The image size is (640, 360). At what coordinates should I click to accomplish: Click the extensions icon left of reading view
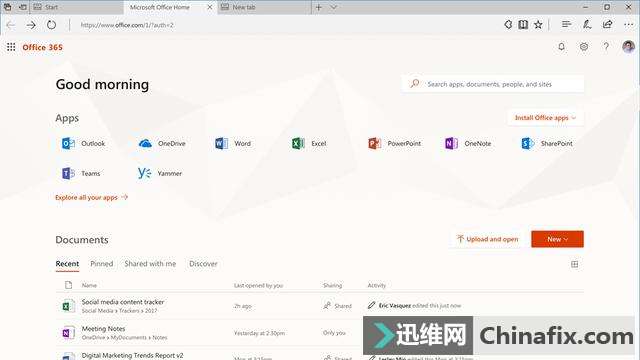pos(508,24)
